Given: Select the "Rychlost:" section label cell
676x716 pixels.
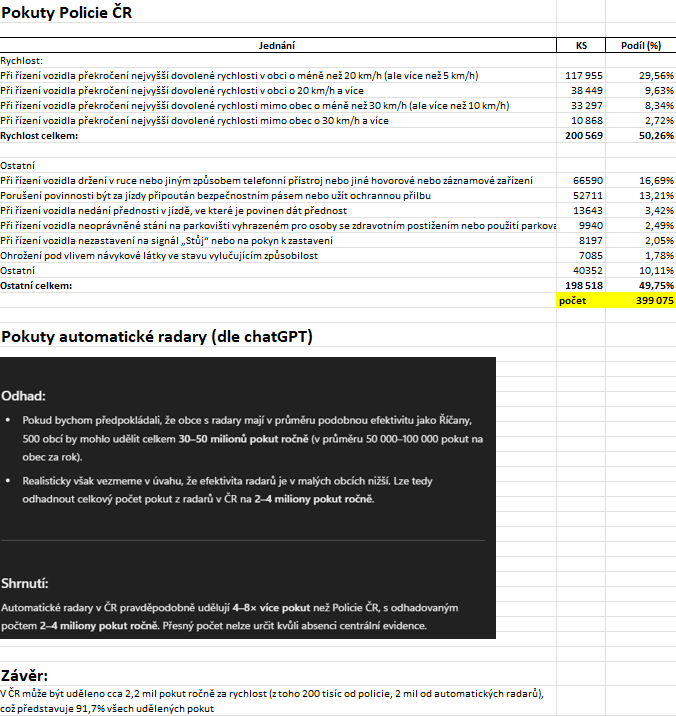Looking at the screenshot, I should click(21, 61).
